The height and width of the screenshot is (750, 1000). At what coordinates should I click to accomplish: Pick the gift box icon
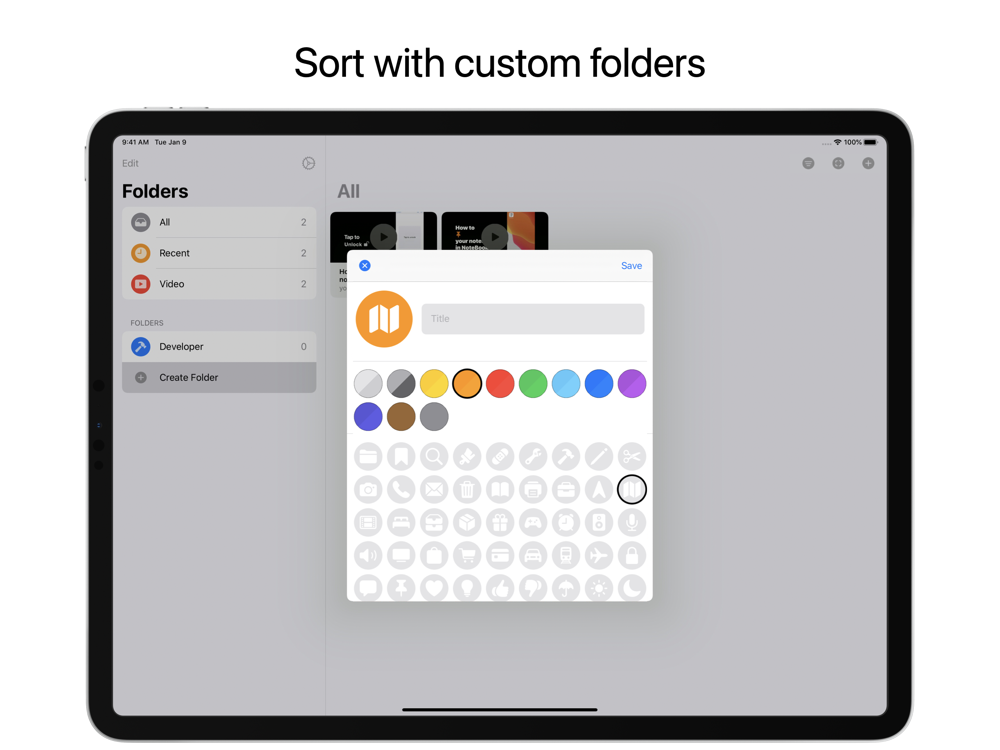(500, 523)
